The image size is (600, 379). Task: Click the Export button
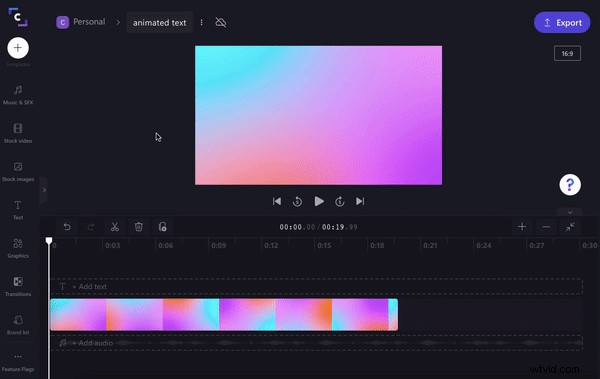(562, 23)
